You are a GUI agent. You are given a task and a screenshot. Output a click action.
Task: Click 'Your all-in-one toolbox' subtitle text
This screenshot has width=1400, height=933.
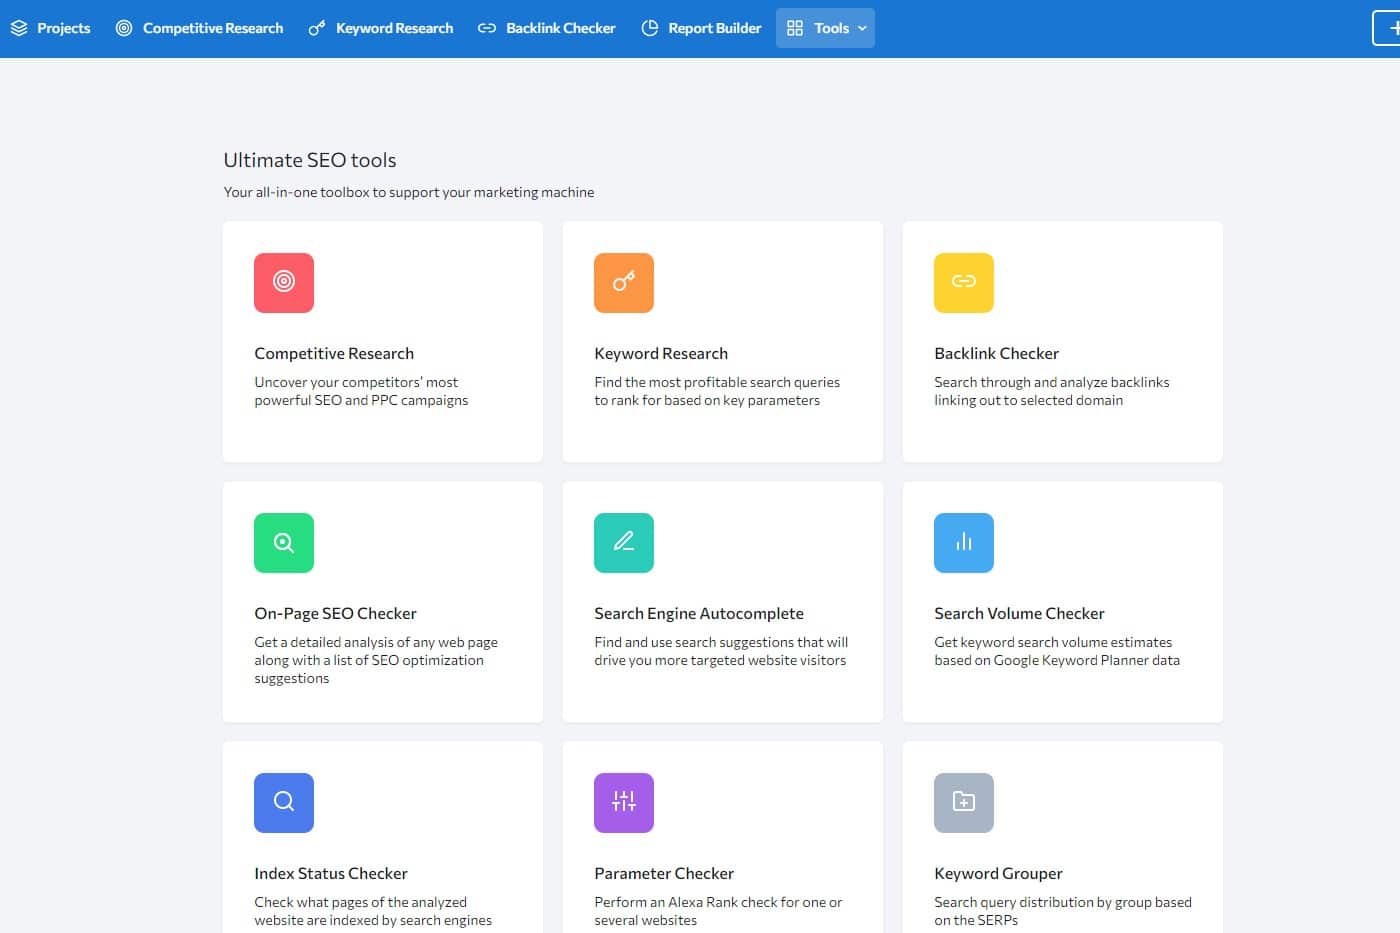409,192
